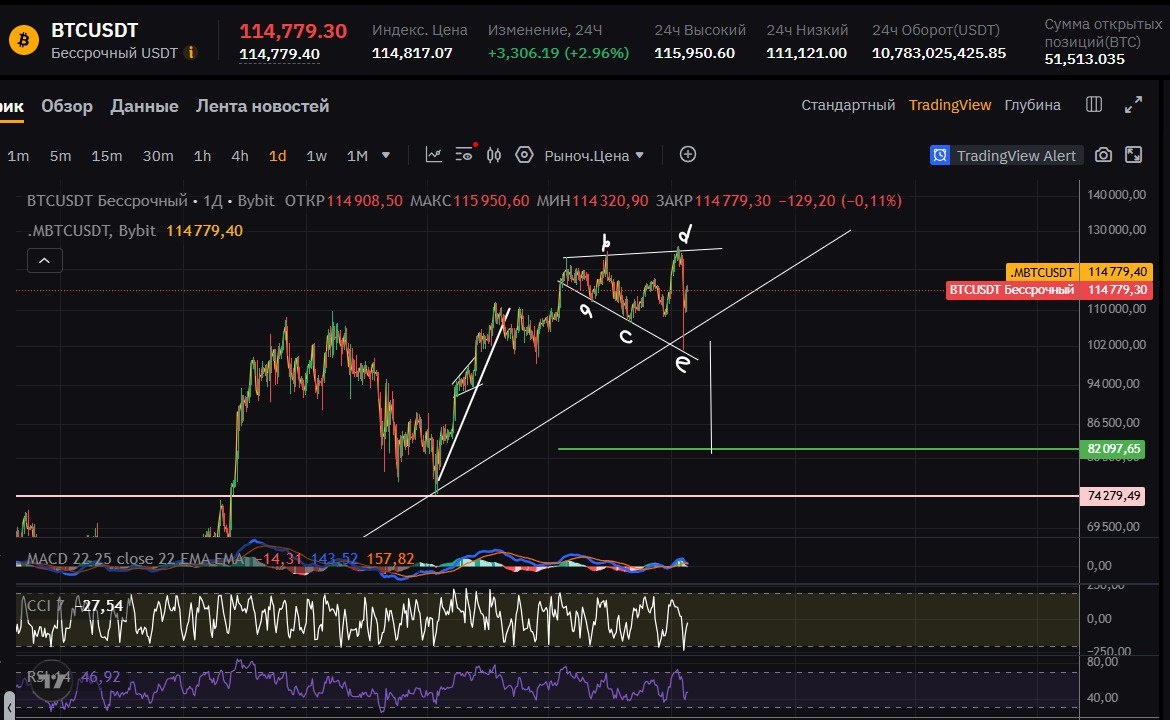Click the mark price 114,779.40 under last price

[x=279, y=54]
